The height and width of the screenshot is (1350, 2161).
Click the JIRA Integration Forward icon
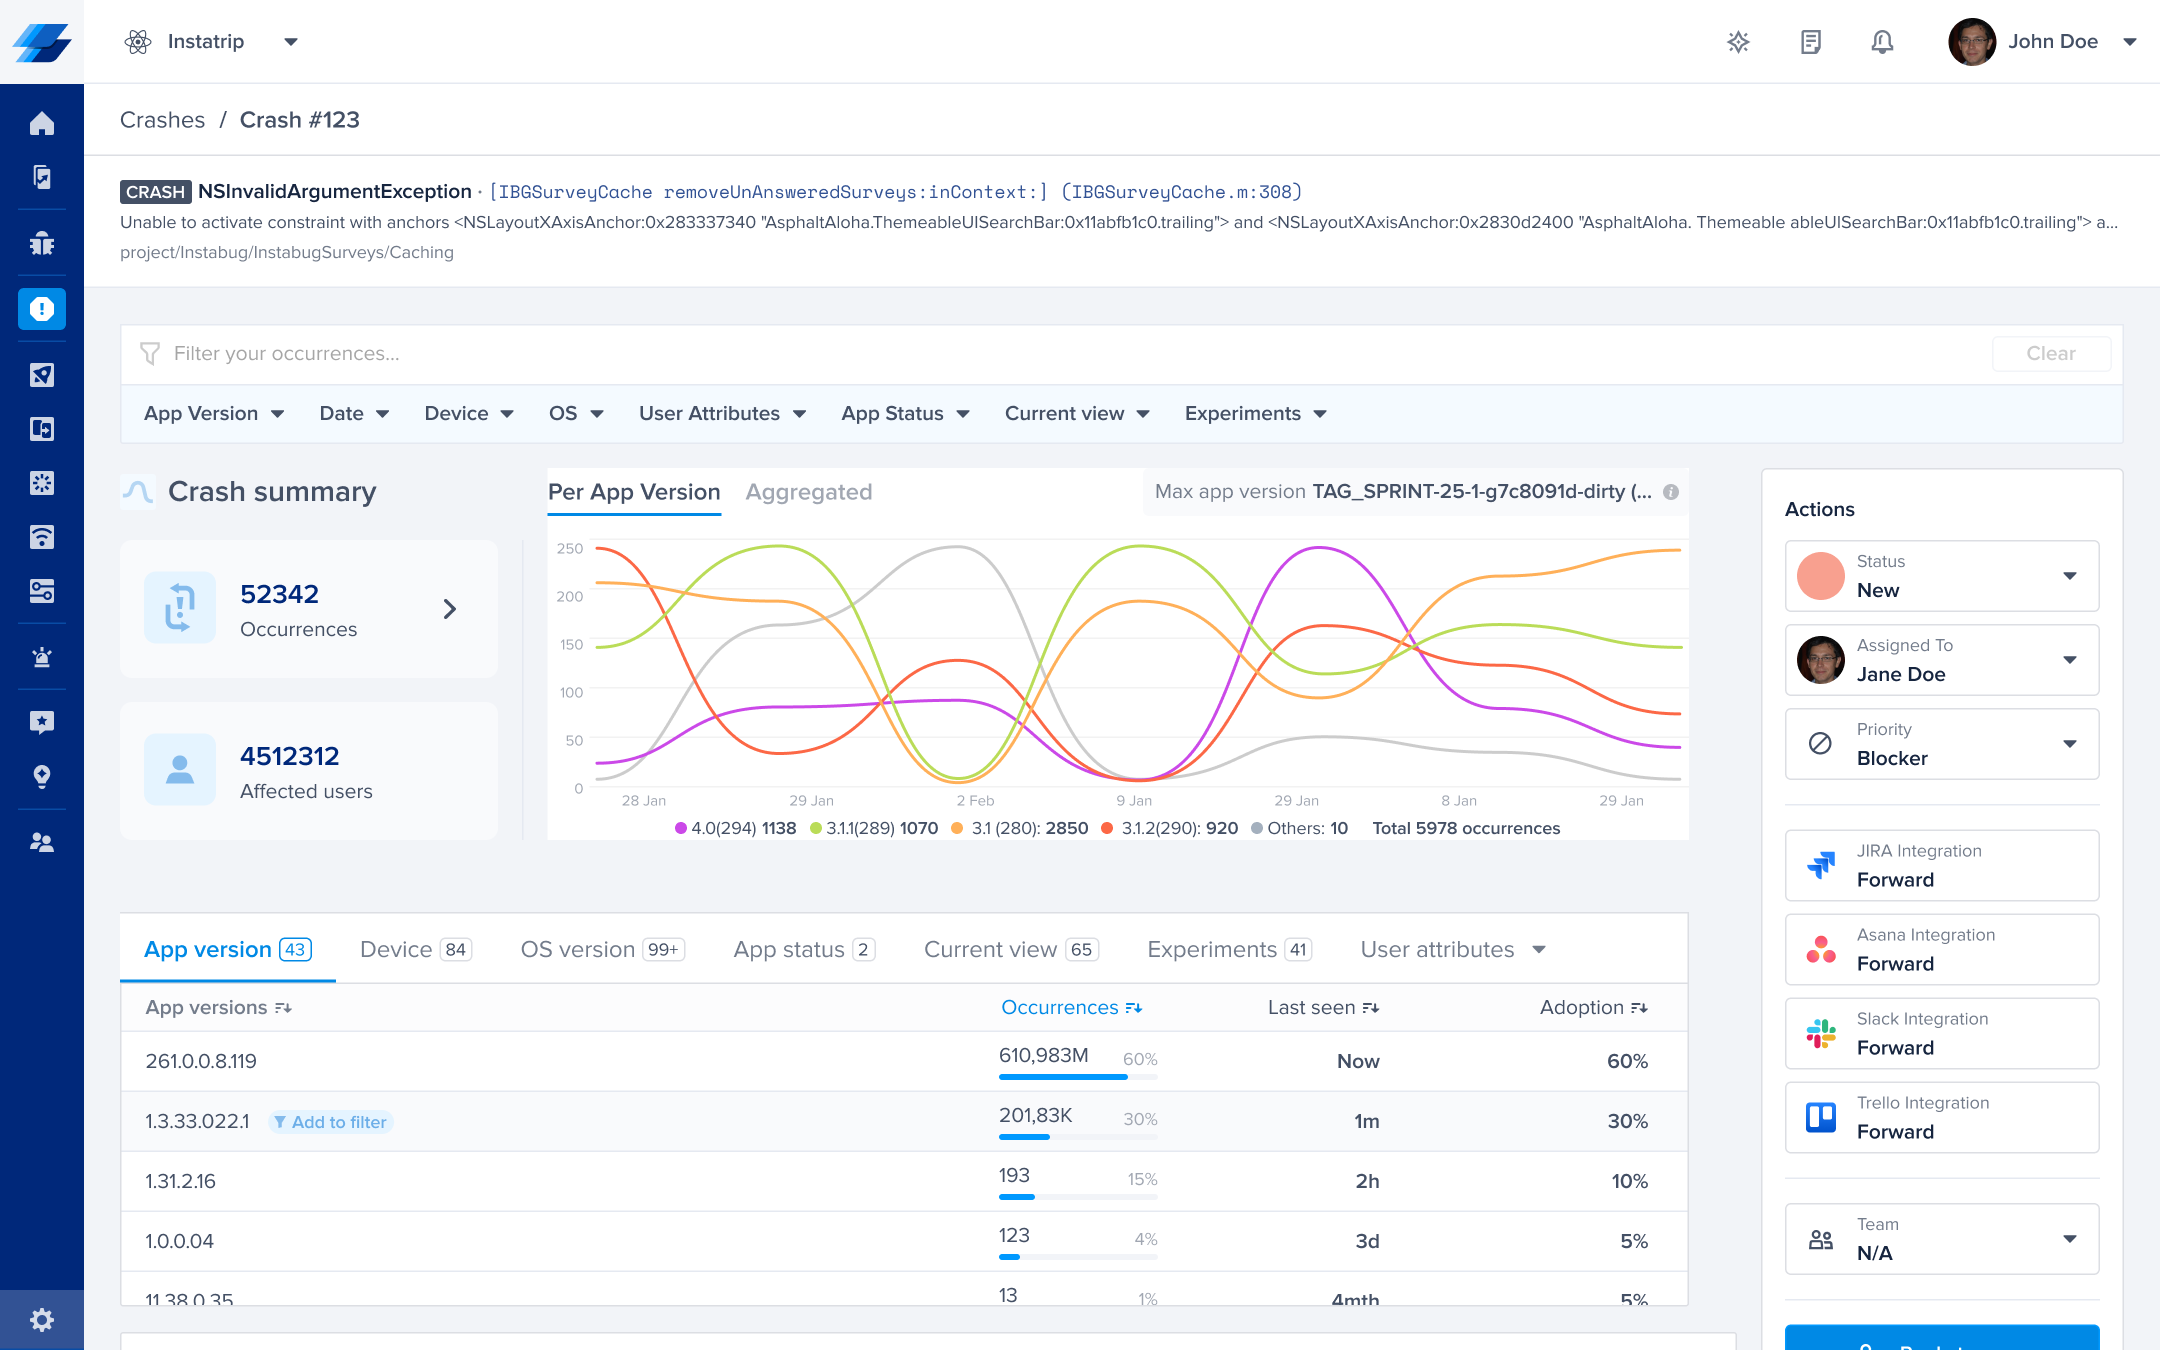click(1821, 865)
